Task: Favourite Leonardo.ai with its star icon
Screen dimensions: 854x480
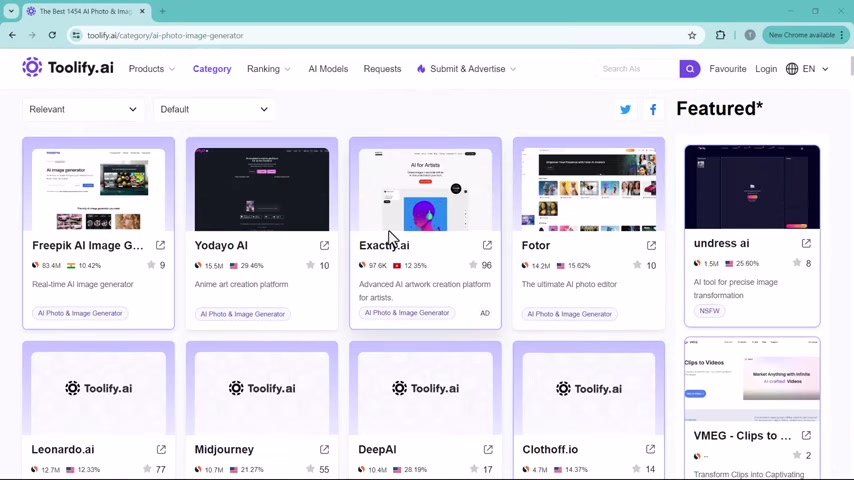Action: point(147,469)
